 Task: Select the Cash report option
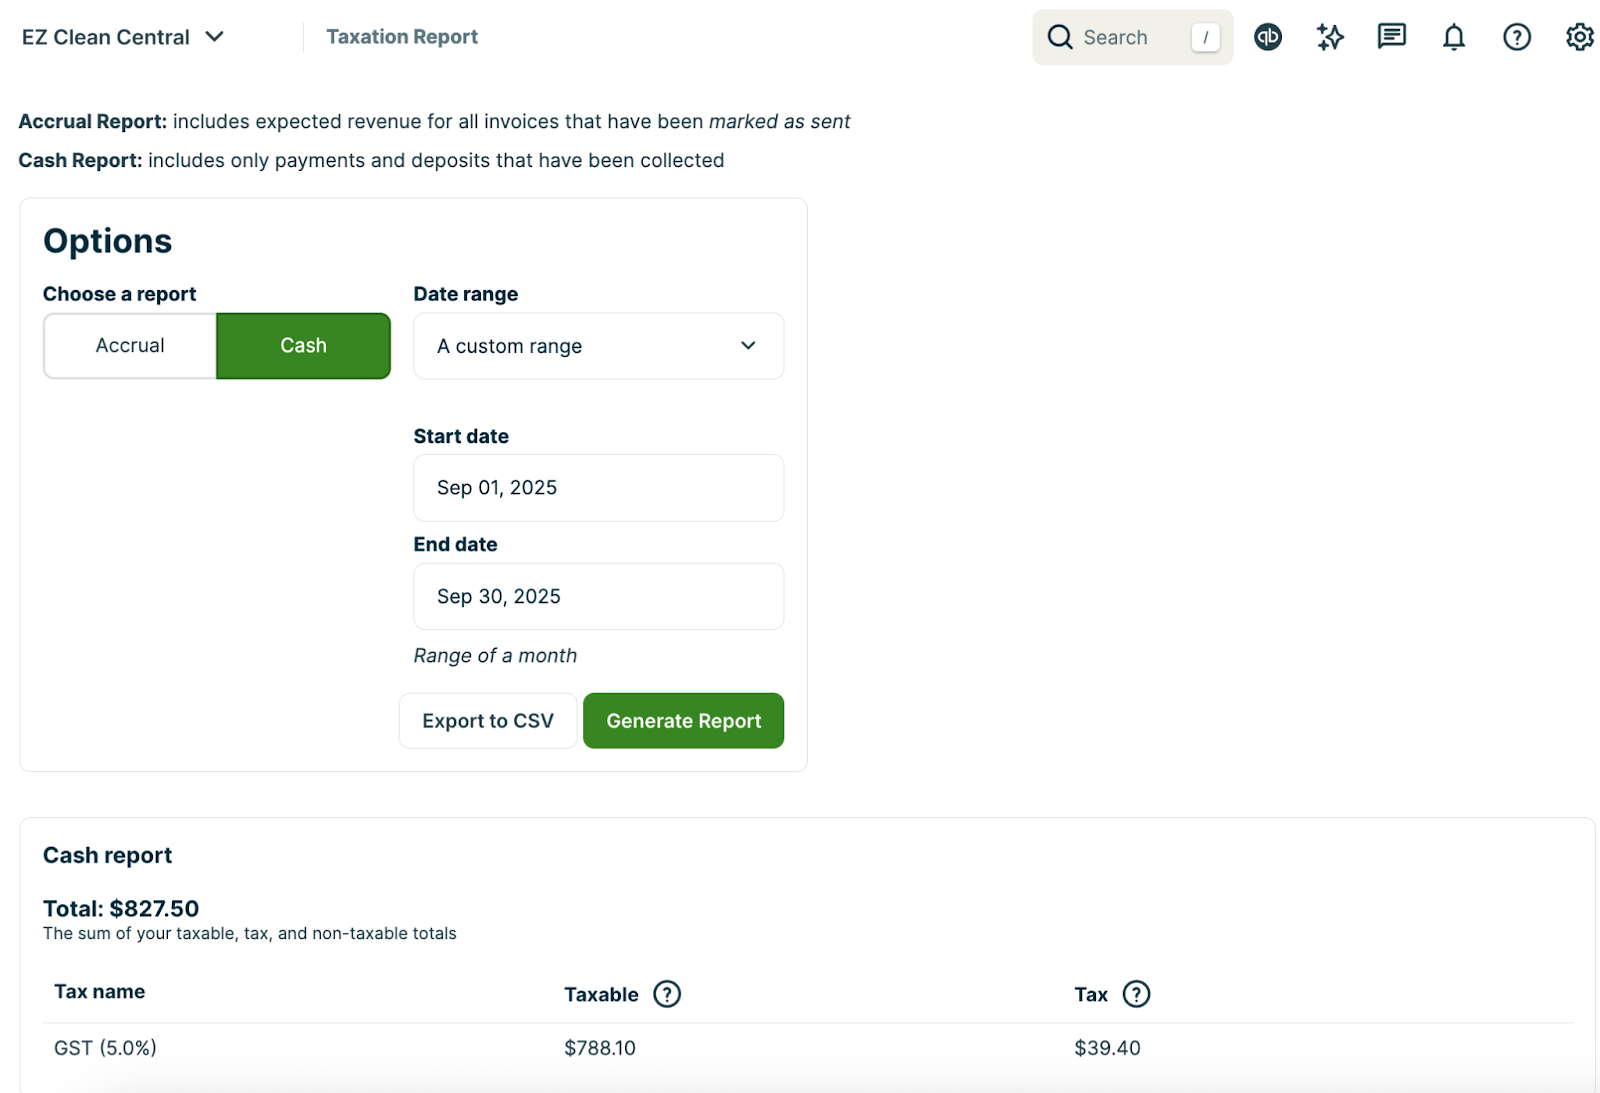point(303,345)
